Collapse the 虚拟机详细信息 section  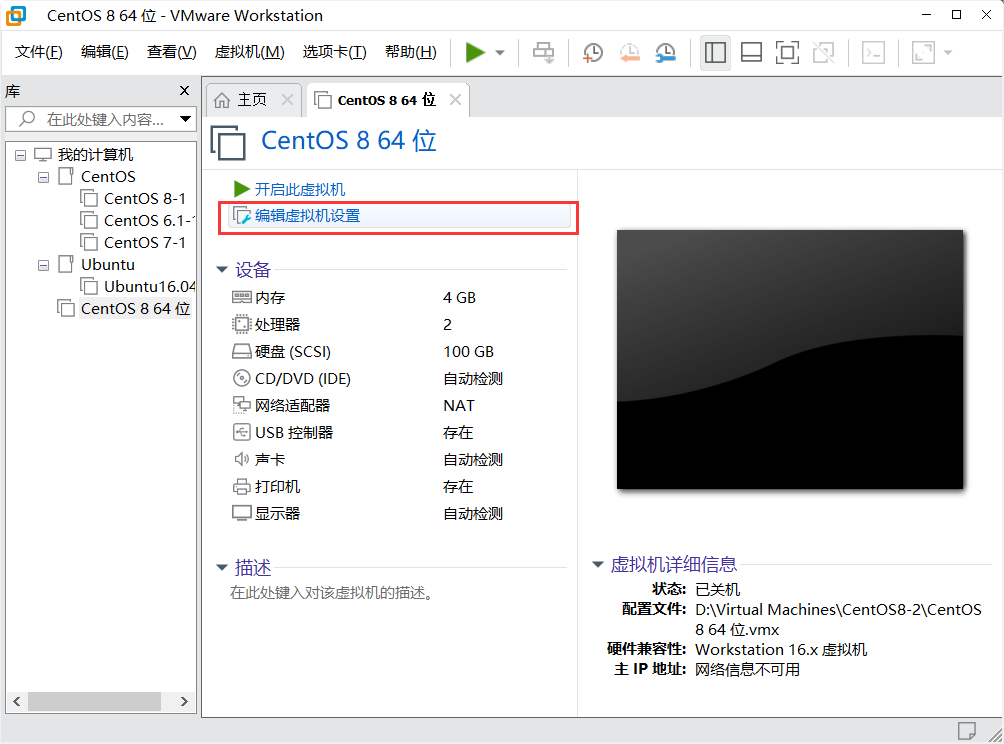pyautogui.click(x=598, y=564)
